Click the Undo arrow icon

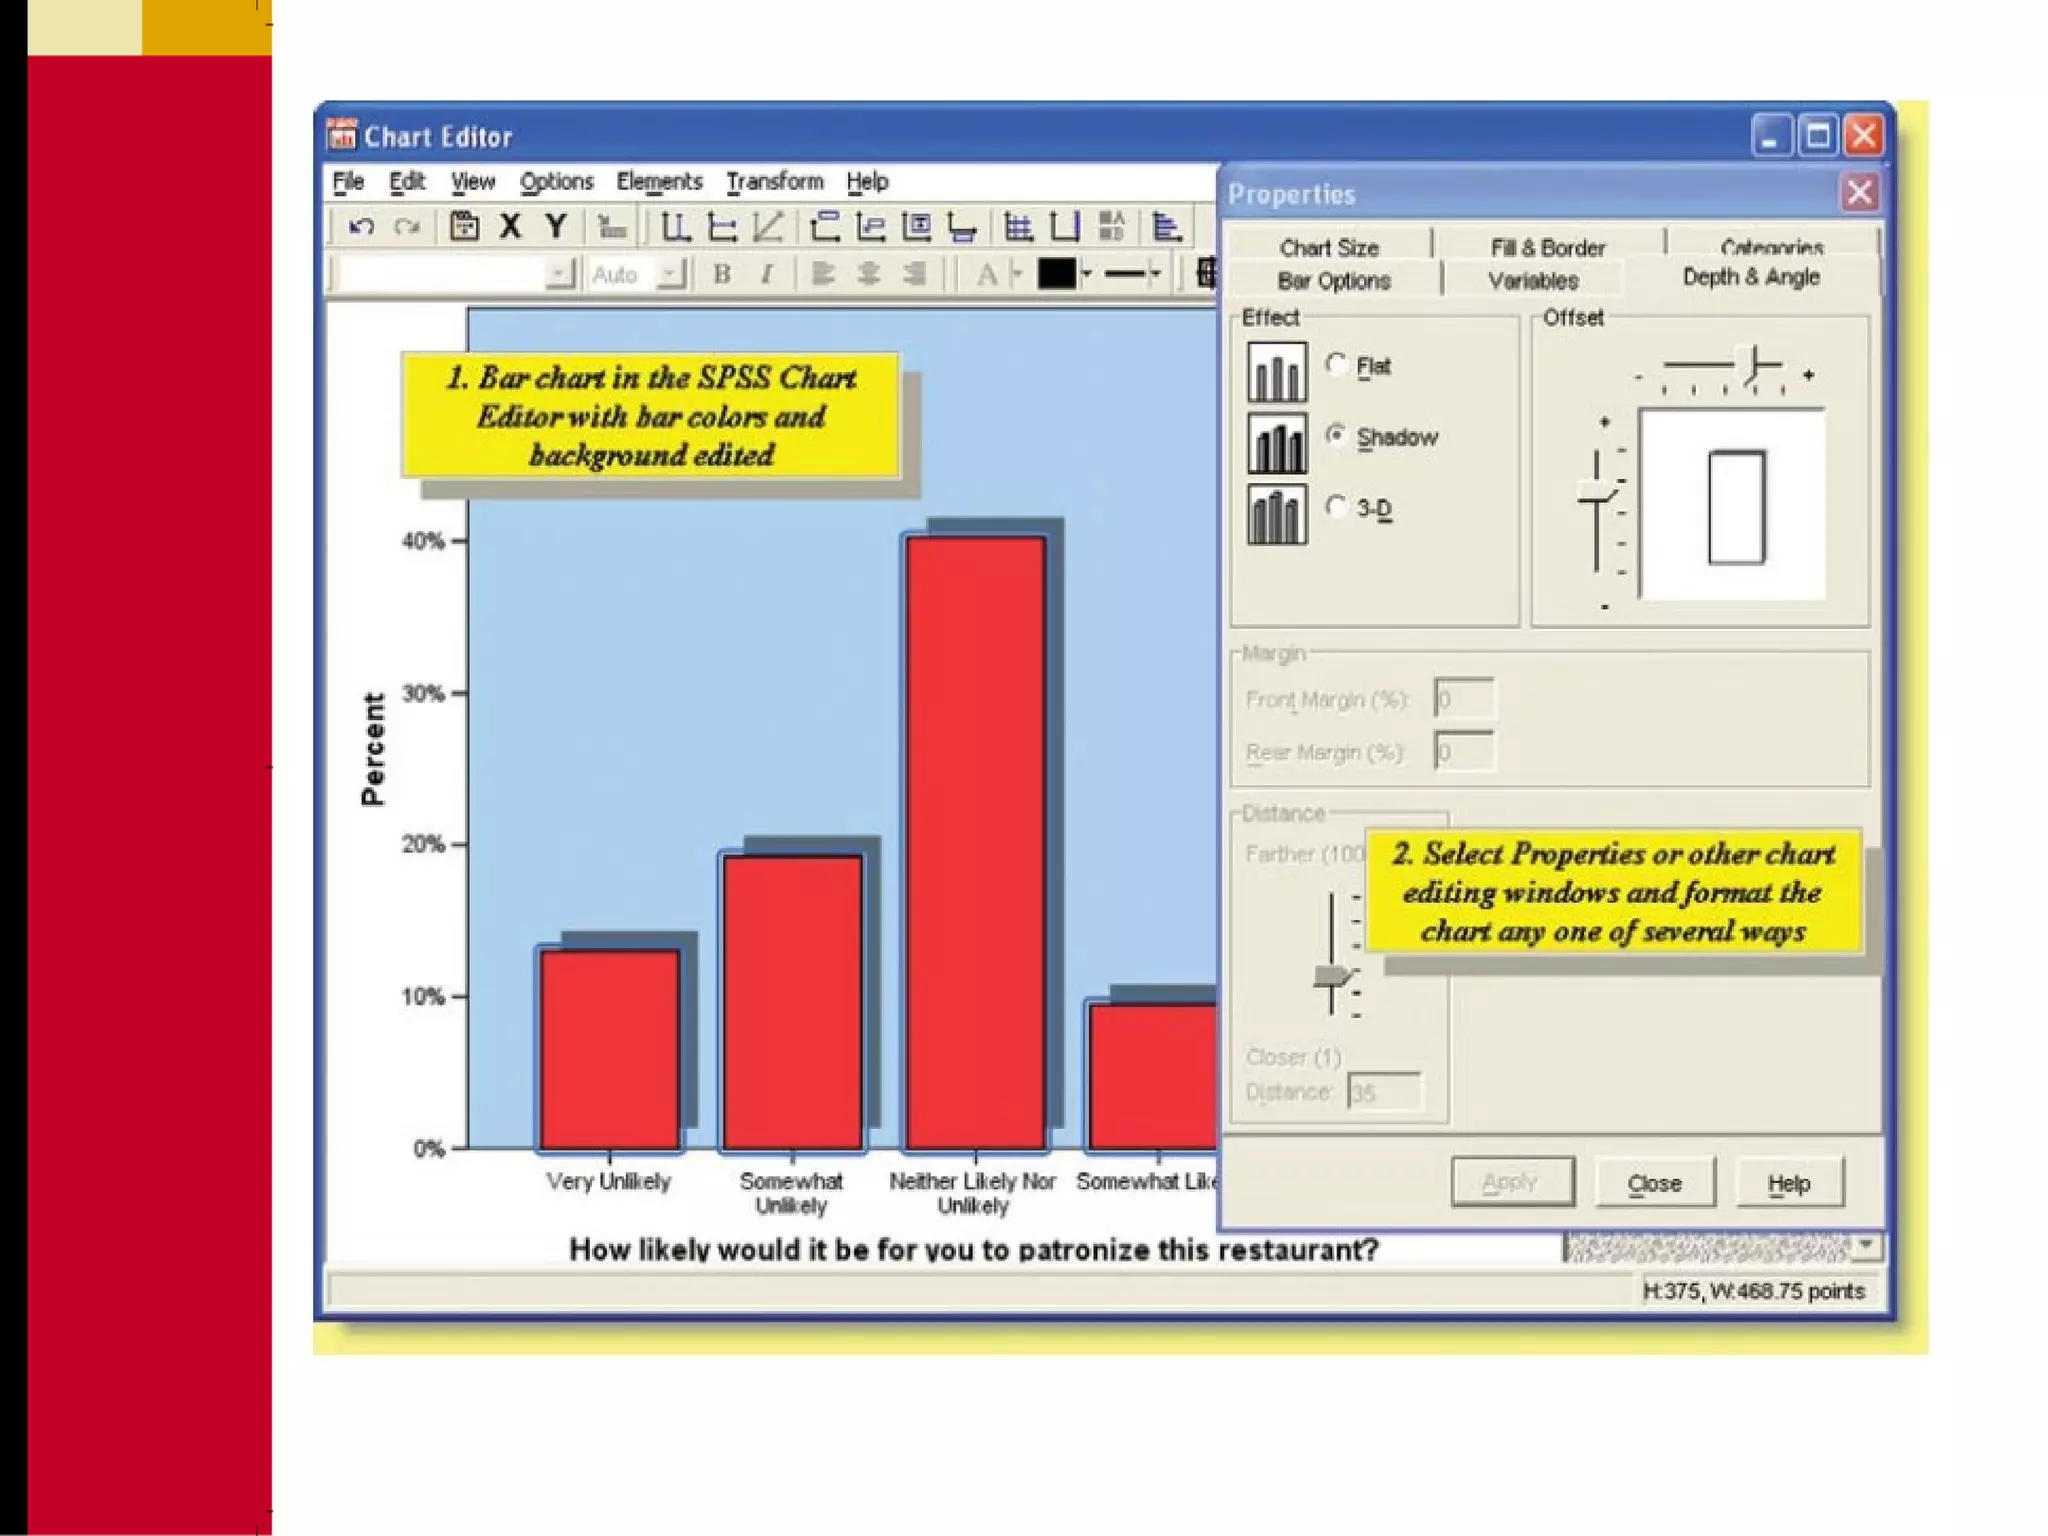click(361, 227)
